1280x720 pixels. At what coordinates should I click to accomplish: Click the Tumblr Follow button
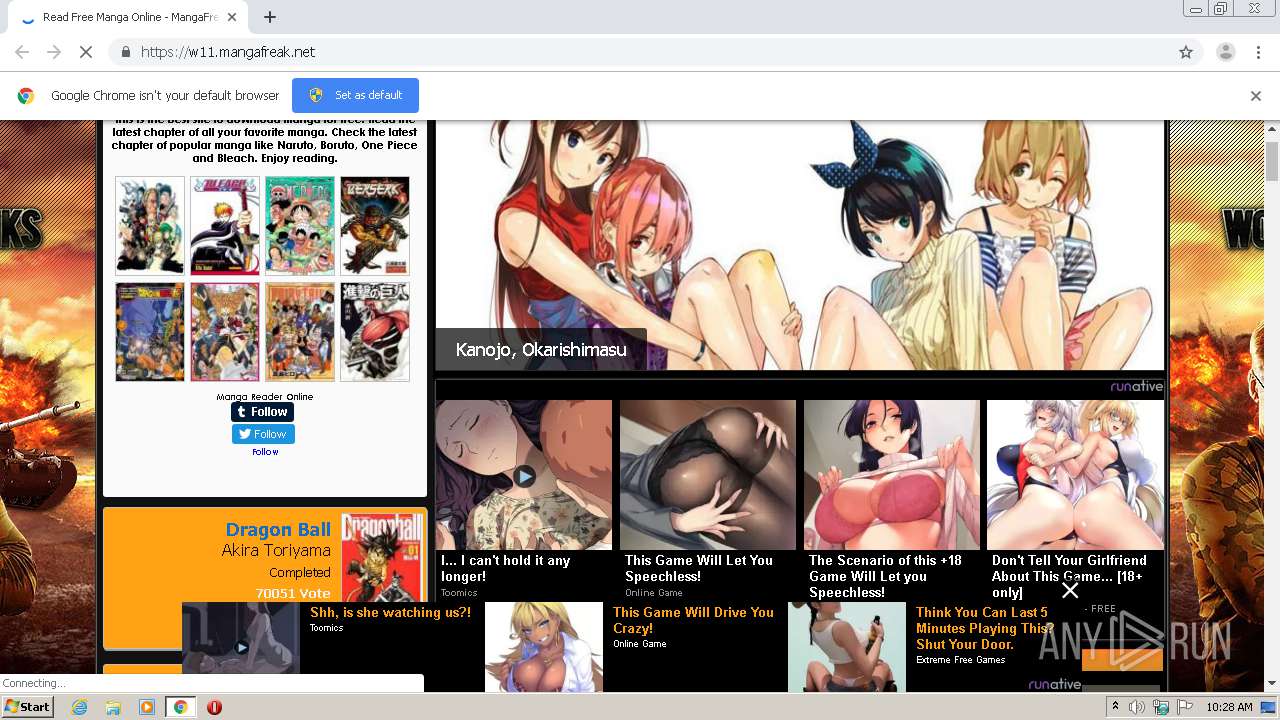coord(263,412)
